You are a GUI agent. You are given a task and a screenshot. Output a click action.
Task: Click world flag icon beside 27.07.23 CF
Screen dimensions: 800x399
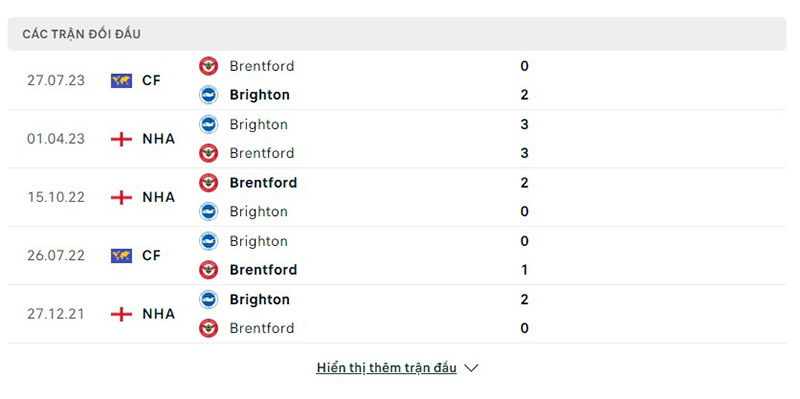[121, 81]
